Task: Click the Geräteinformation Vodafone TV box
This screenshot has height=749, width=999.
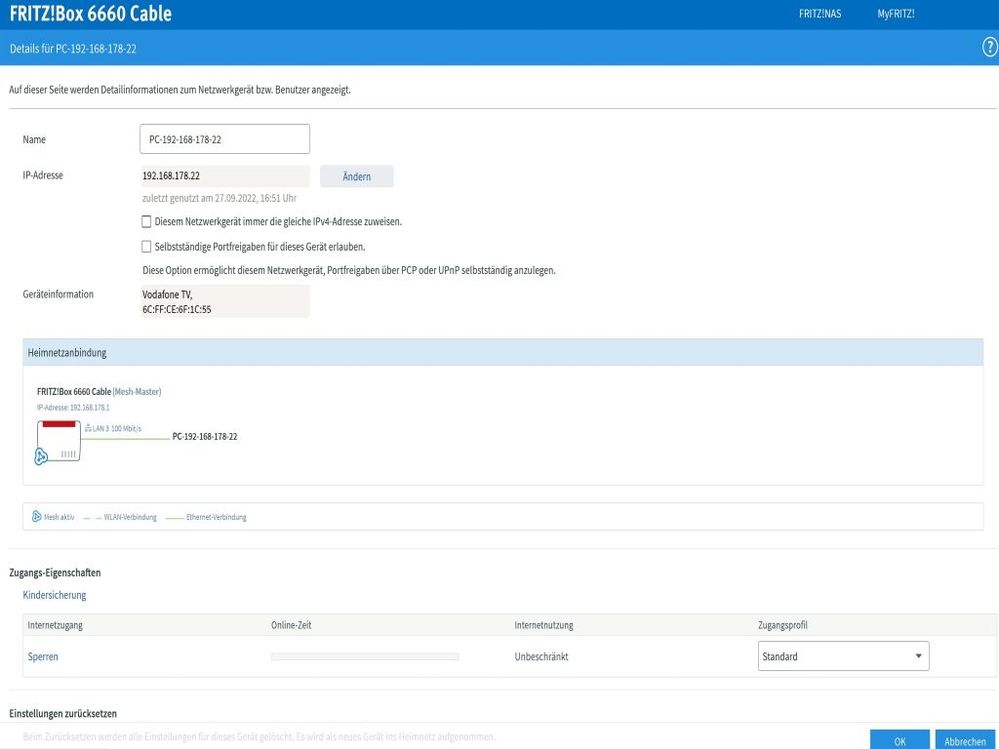Action: 225,301
